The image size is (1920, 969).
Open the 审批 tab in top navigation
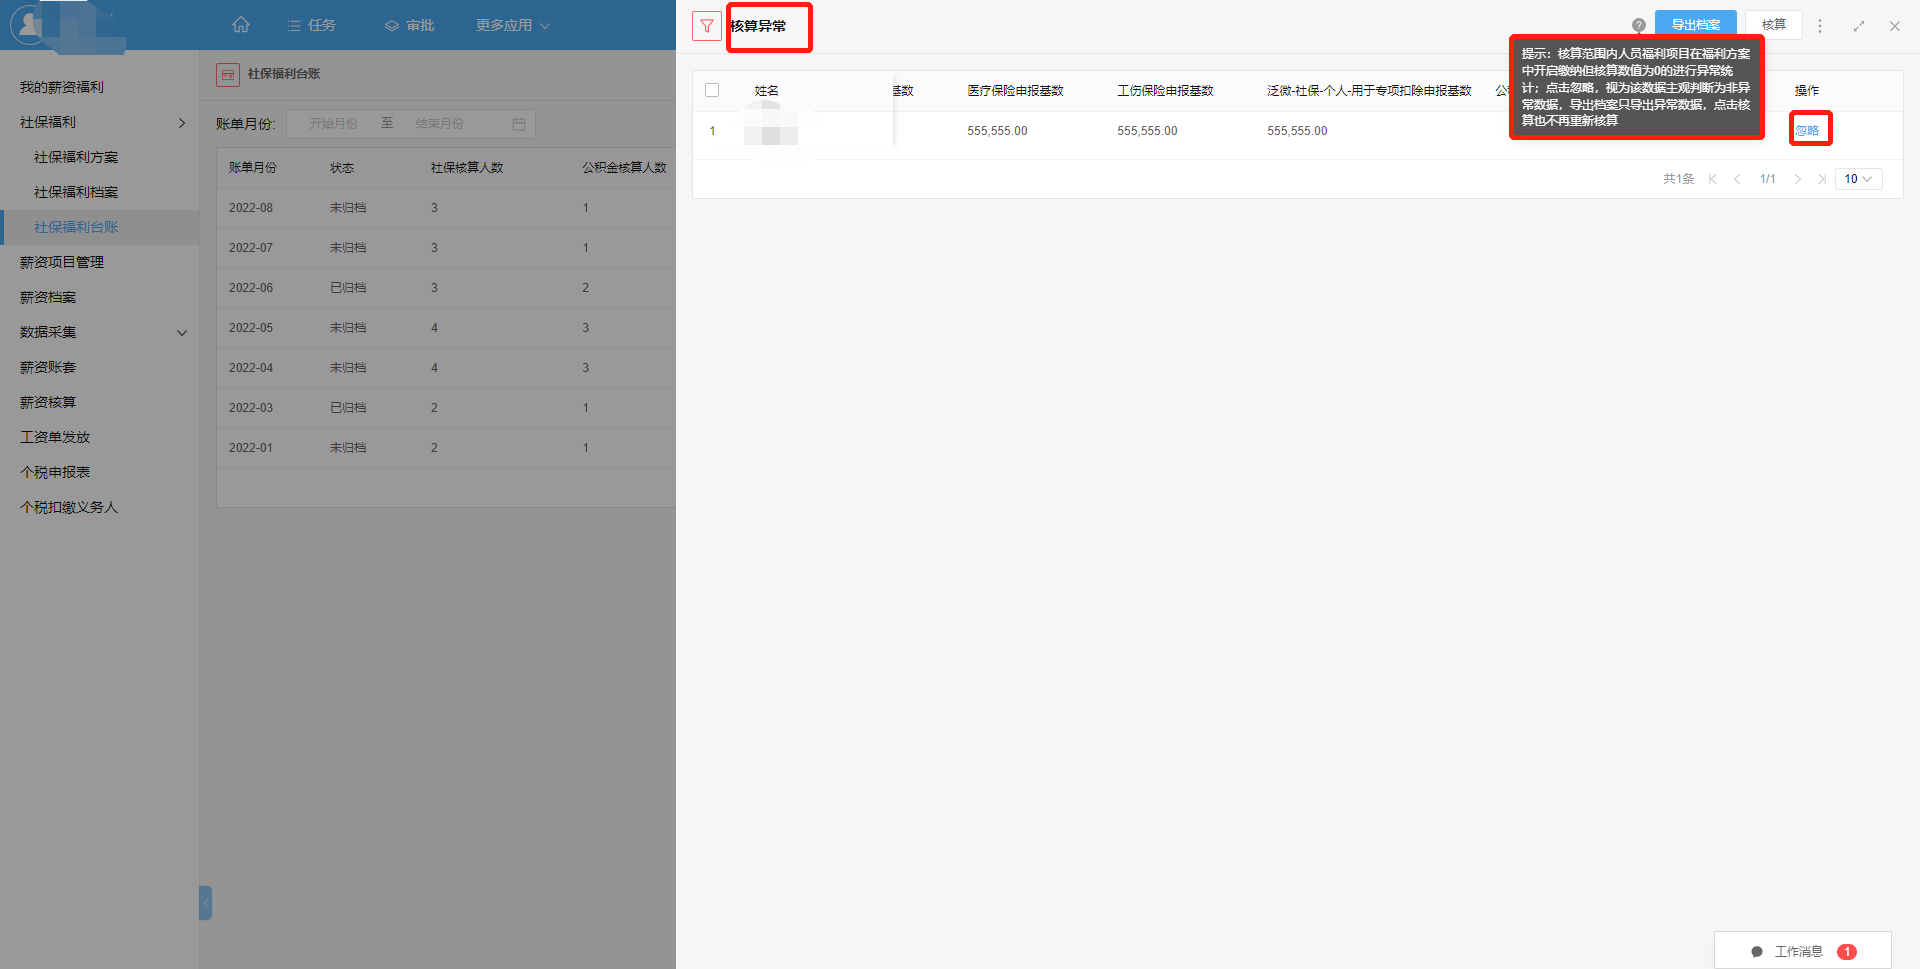410,25
